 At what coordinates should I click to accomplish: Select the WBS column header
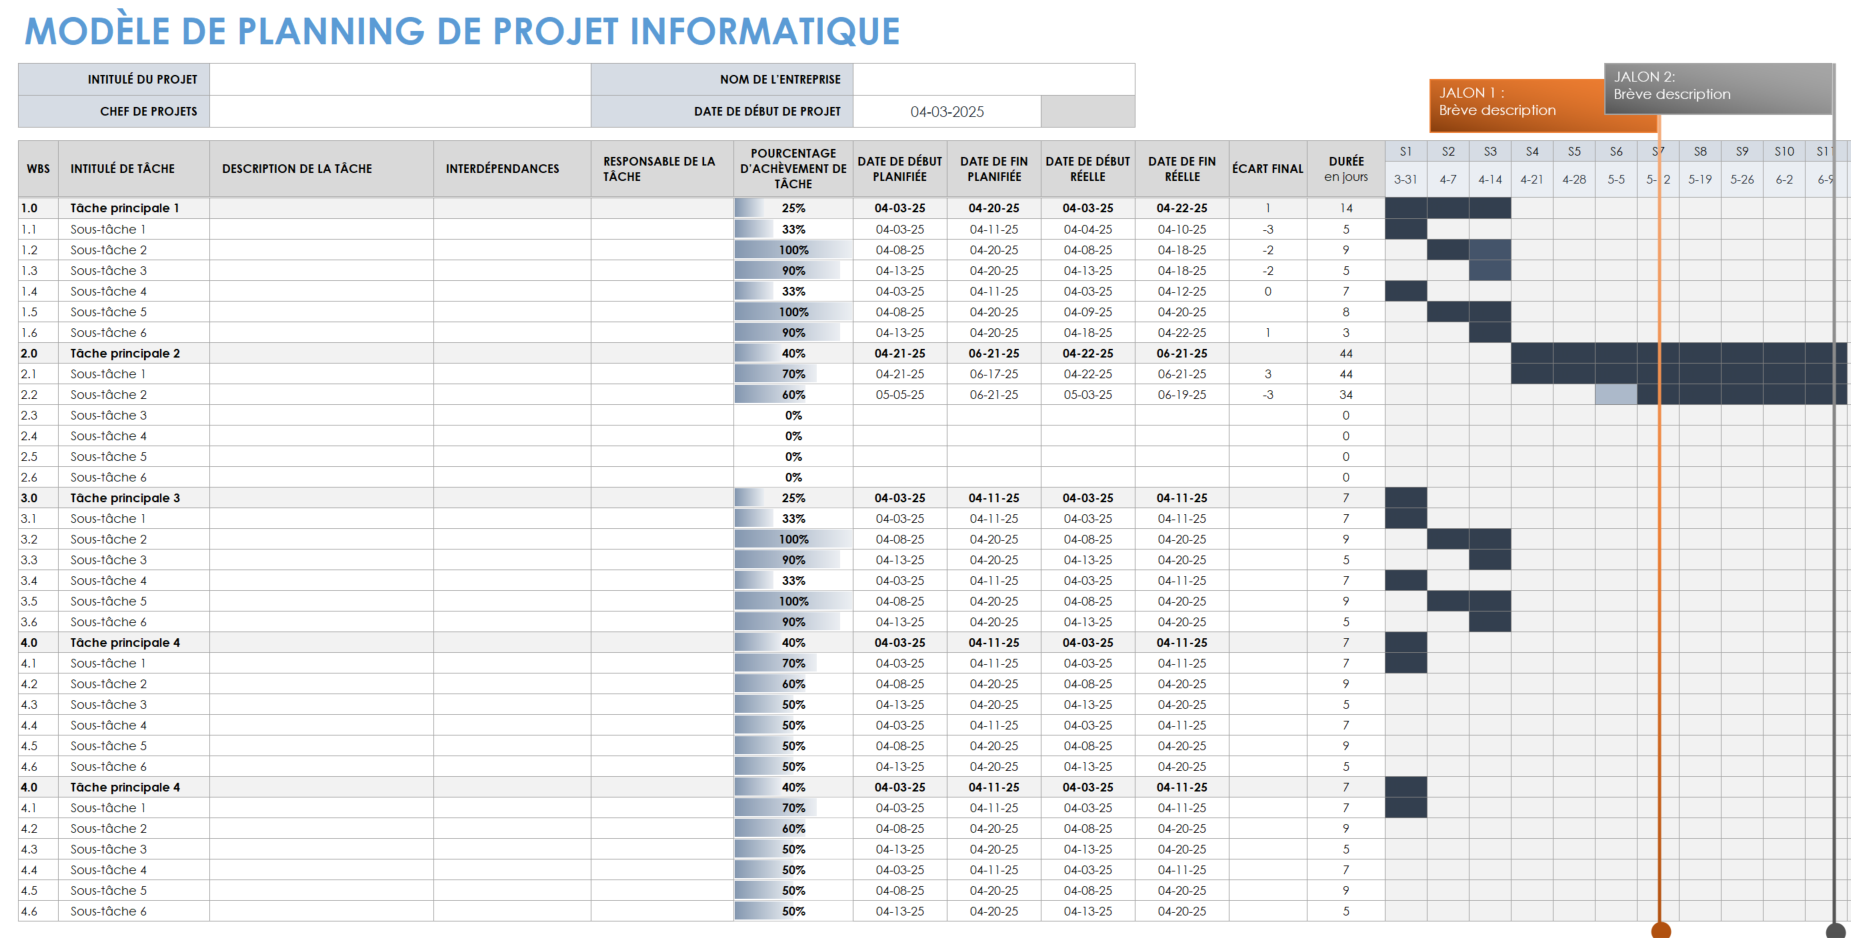click(x=38, y=169)
